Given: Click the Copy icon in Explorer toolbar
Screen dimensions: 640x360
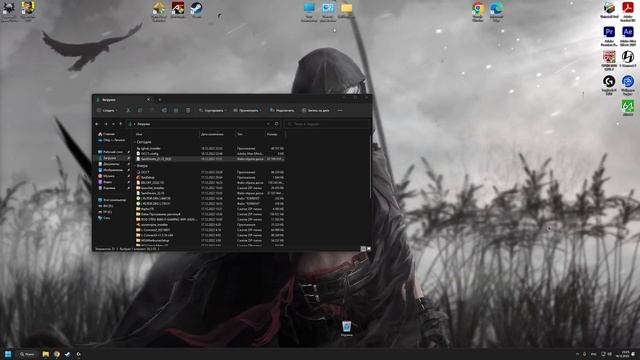Looking at the screenshot, I should click(140, 110).
